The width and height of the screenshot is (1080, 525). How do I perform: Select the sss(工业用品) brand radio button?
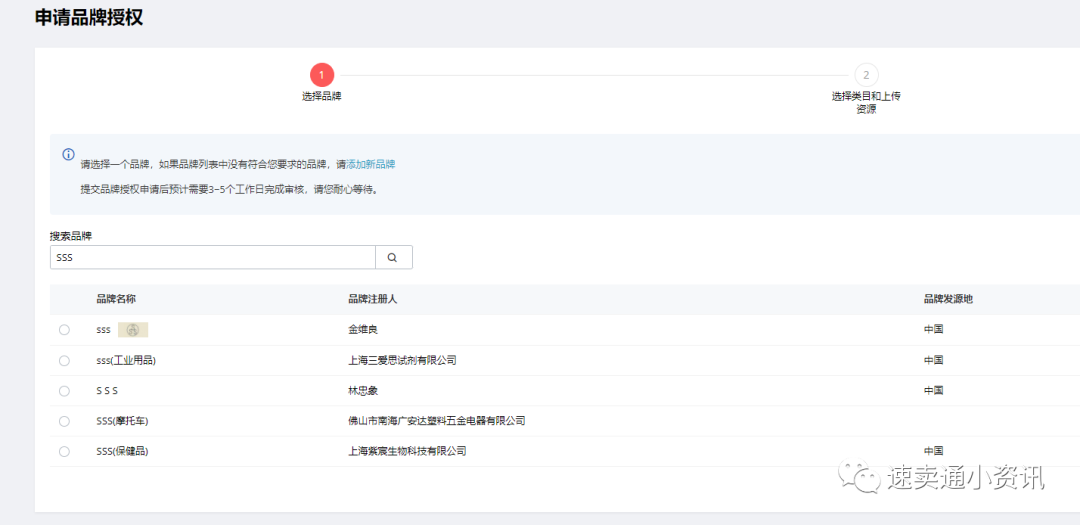pyautogui.click(x=64, y=360)
